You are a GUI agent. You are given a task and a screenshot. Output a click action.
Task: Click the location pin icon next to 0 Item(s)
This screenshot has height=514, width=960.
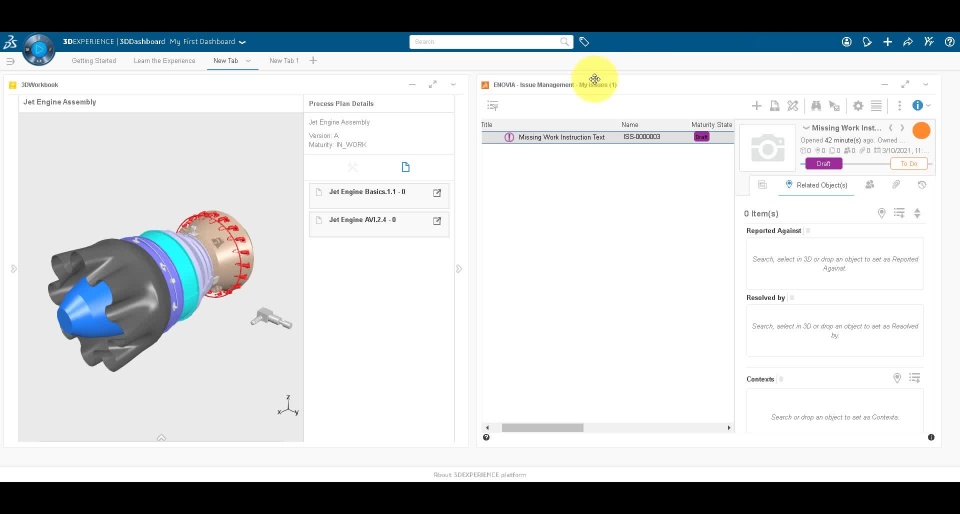coord(882,213)
